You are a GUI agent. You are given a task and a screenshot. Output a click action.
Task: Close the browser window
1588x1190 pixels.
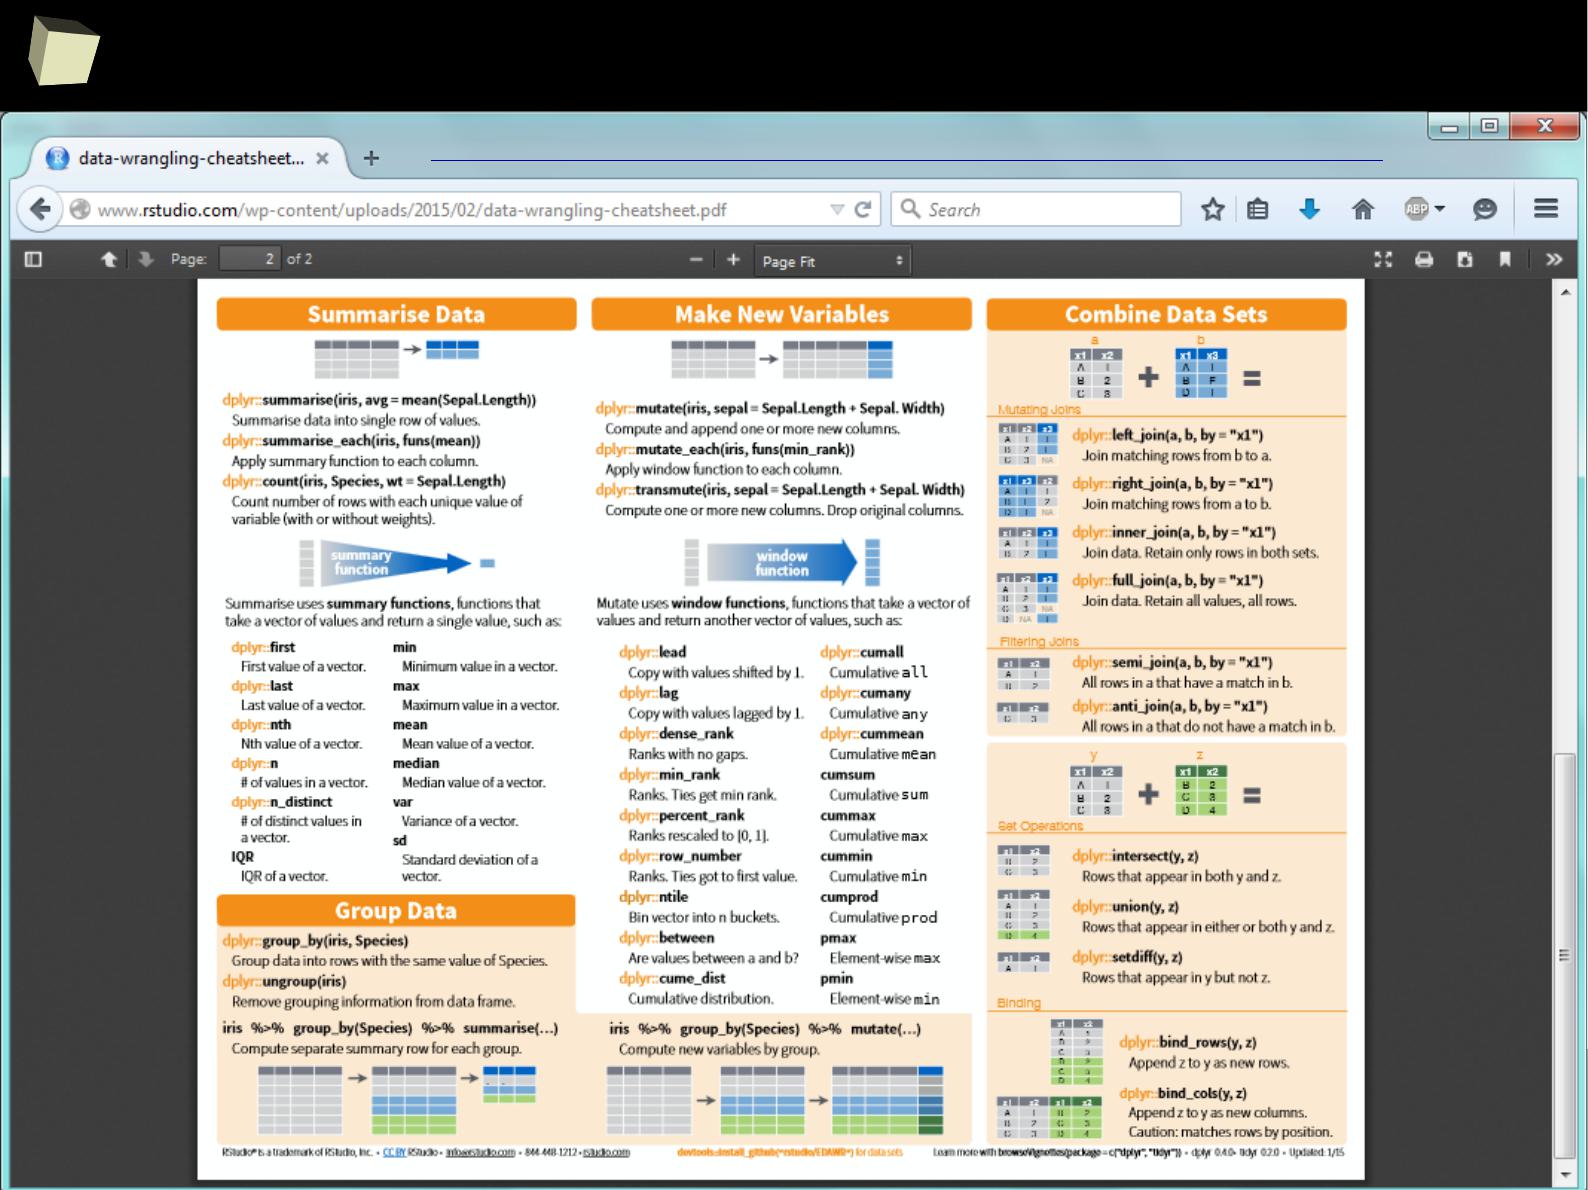point(1544,127)
